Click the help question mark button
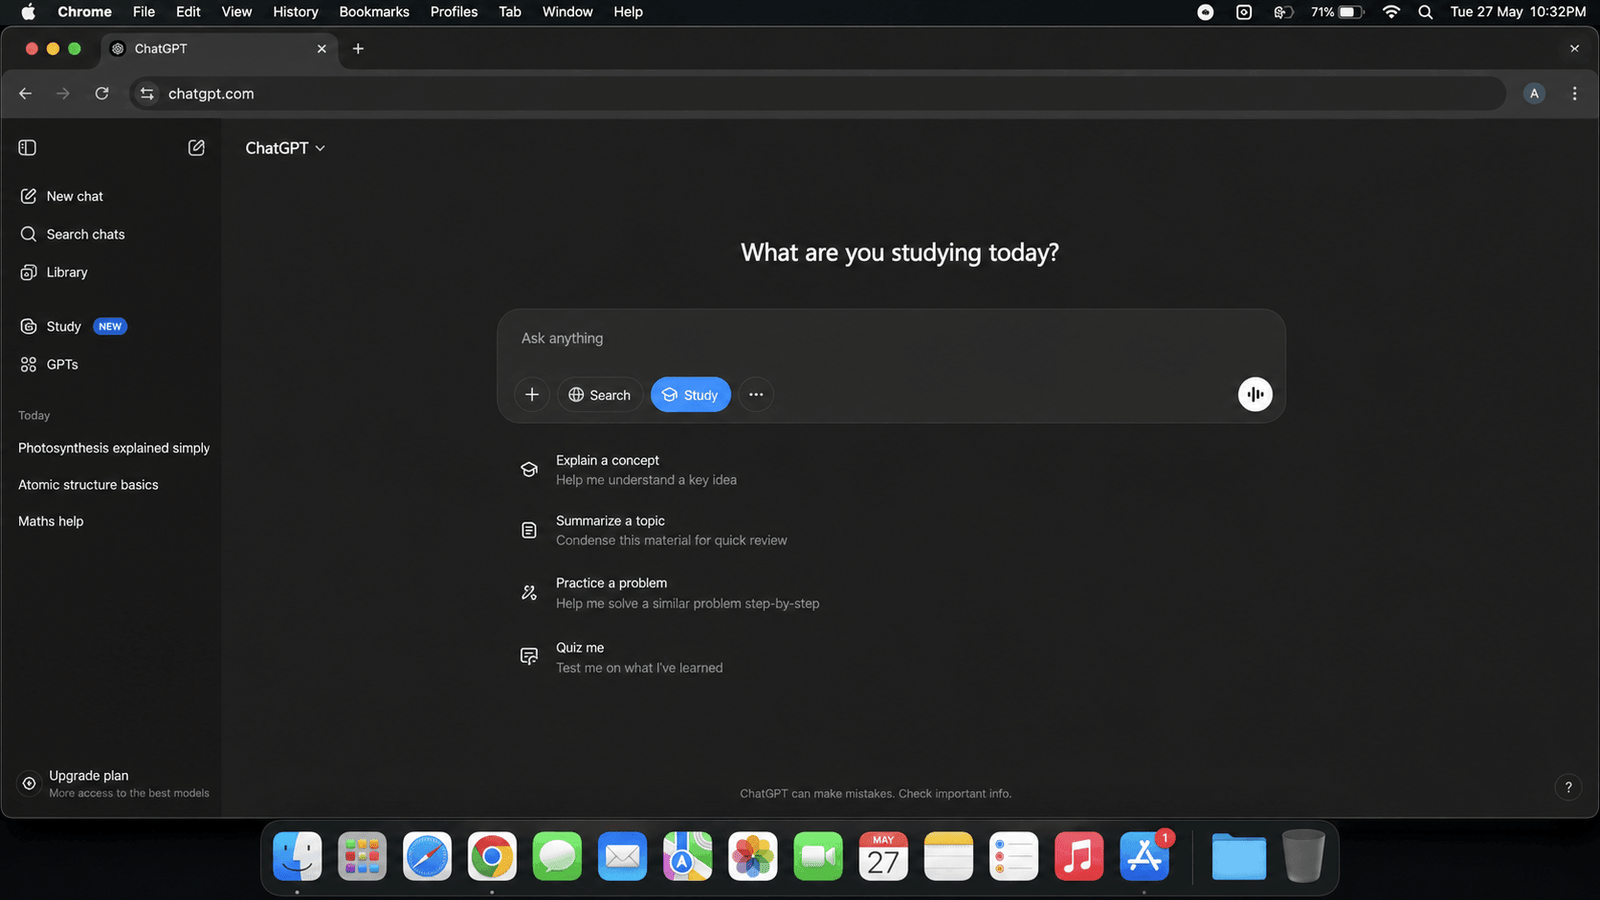 (1568, 787)
